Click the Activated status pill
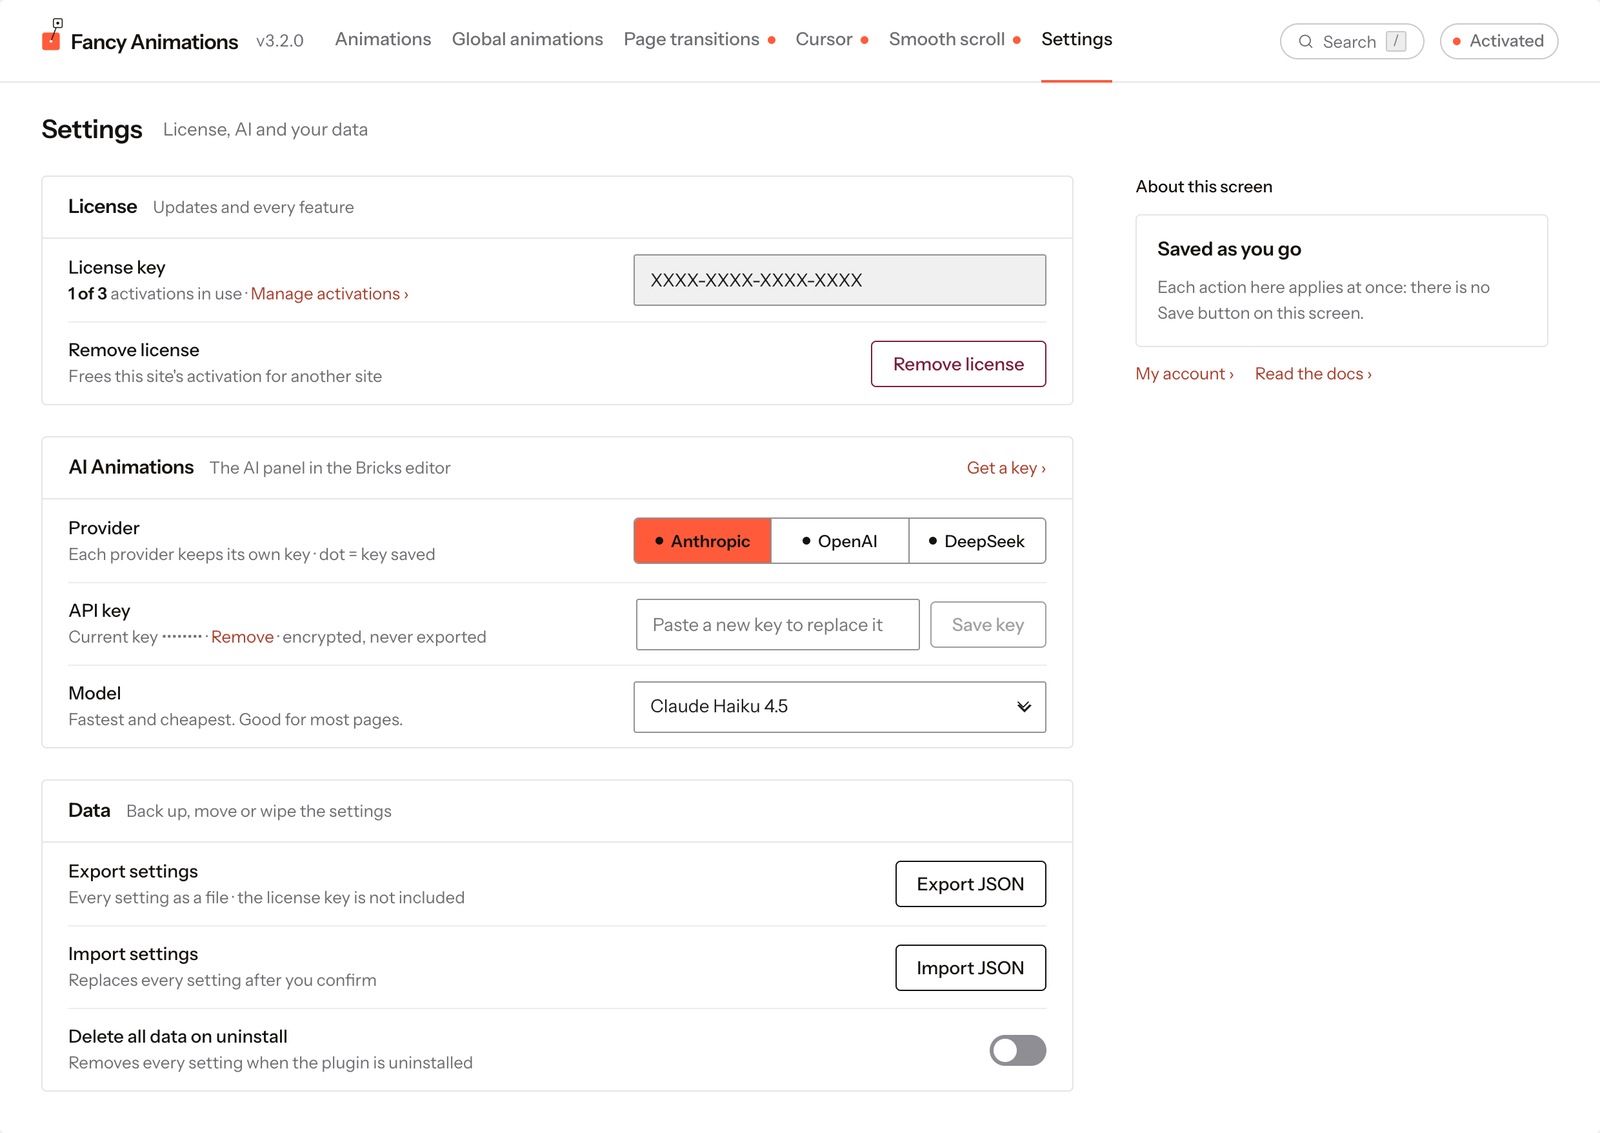 coord(1498,41)
